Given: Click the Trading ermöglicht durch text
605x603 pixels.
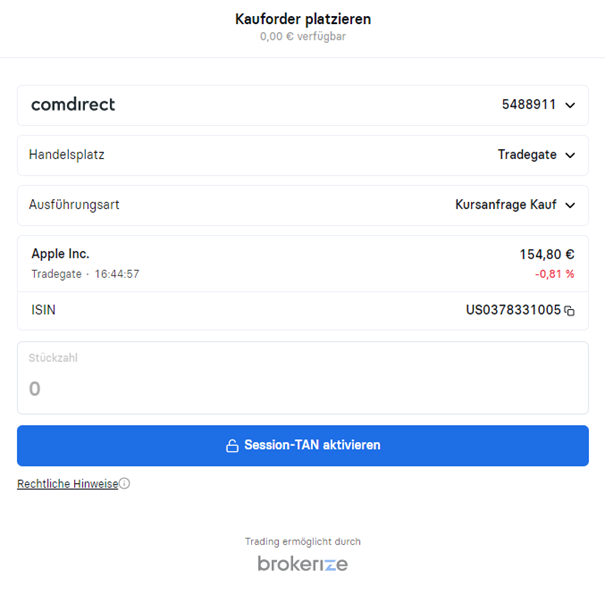Looking at the screenshot, I should [303, 542].
